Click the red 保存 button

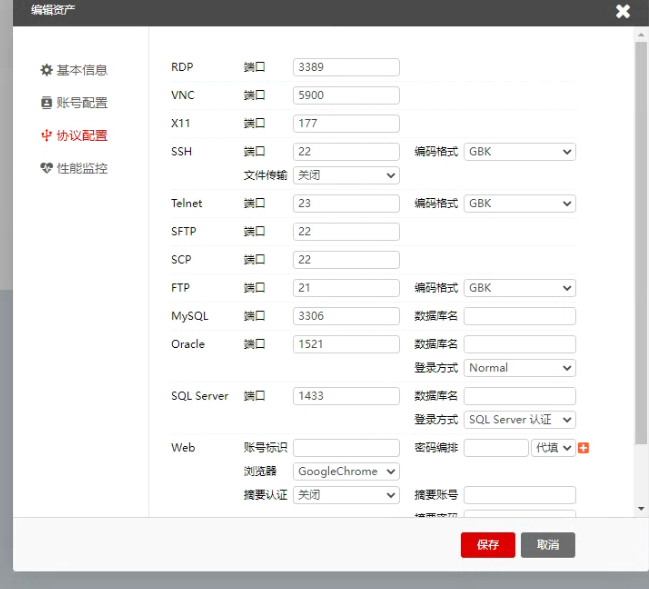tap(487, 545)
